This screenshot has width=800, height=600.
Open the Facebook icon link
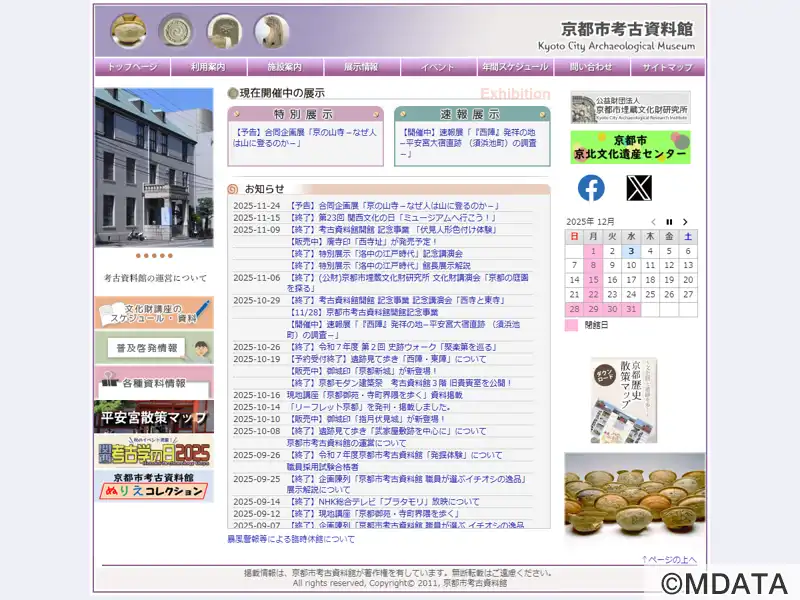pos(591,188)
